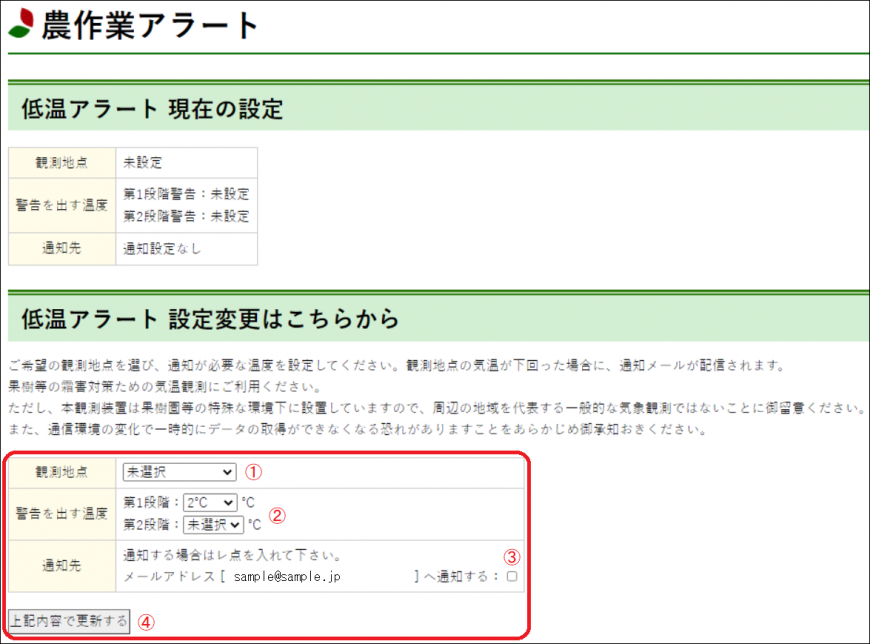Image resolution: width=870 pixels, height=644 pixels.
Task: Click the 農作業アラート page title
Action: click(150, 25)
